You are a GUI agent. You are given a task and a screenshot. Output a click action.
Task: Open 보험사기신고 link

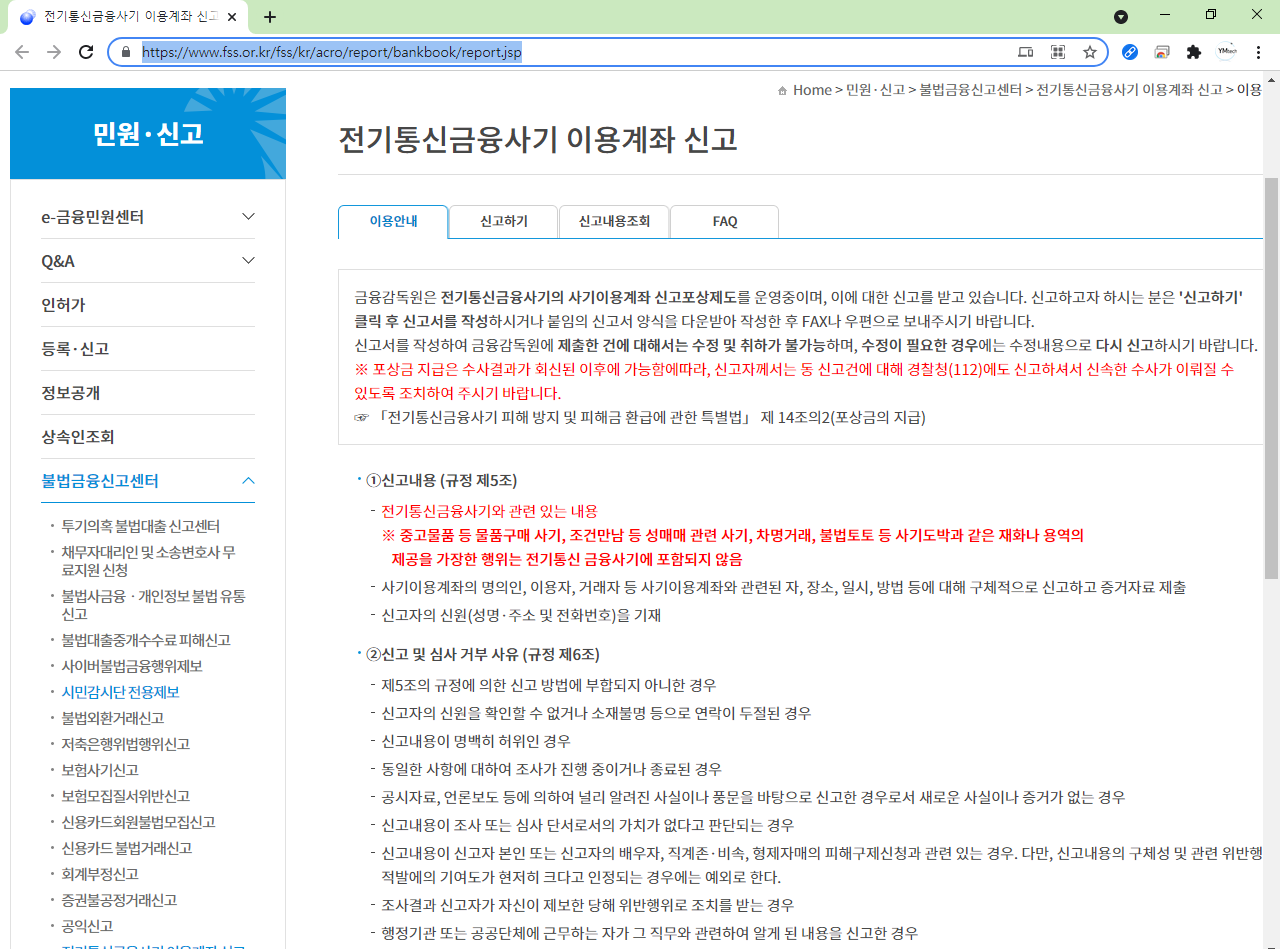(x=100, y=770)
